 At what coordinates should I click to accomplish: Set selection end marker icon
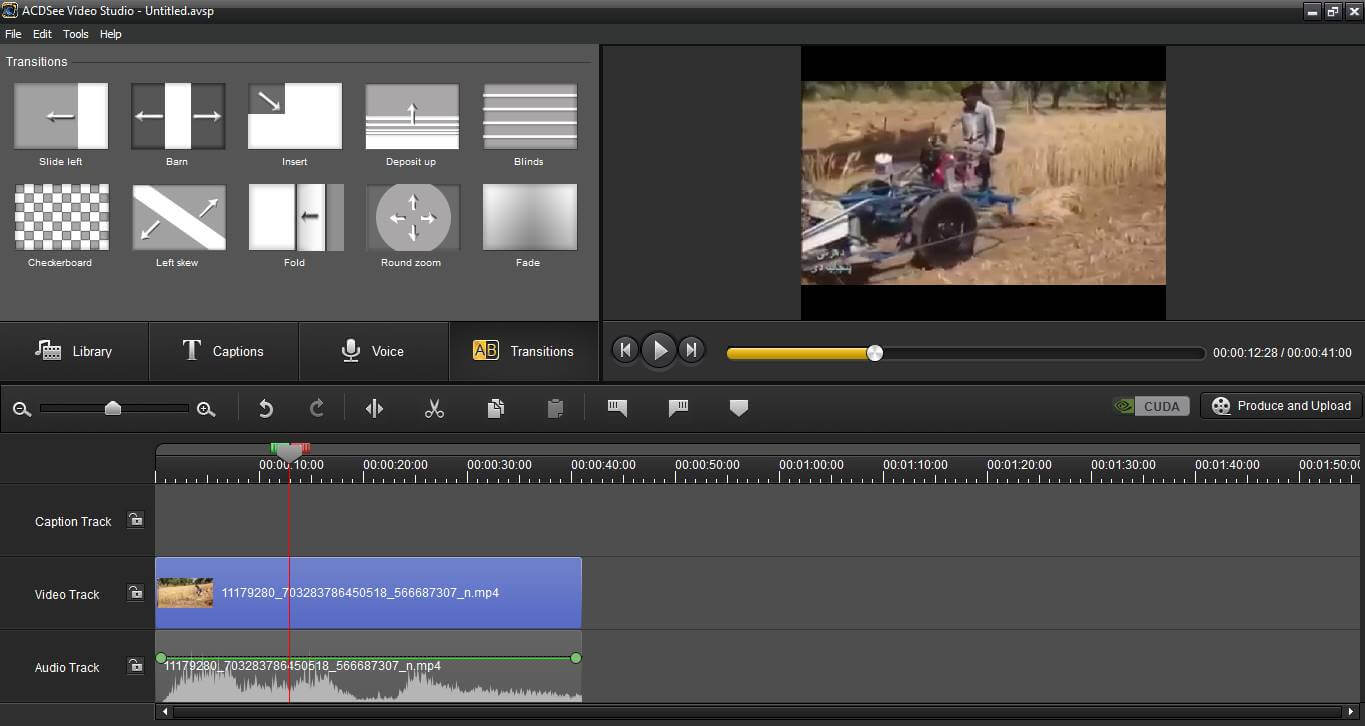click(x=678, y=408)
